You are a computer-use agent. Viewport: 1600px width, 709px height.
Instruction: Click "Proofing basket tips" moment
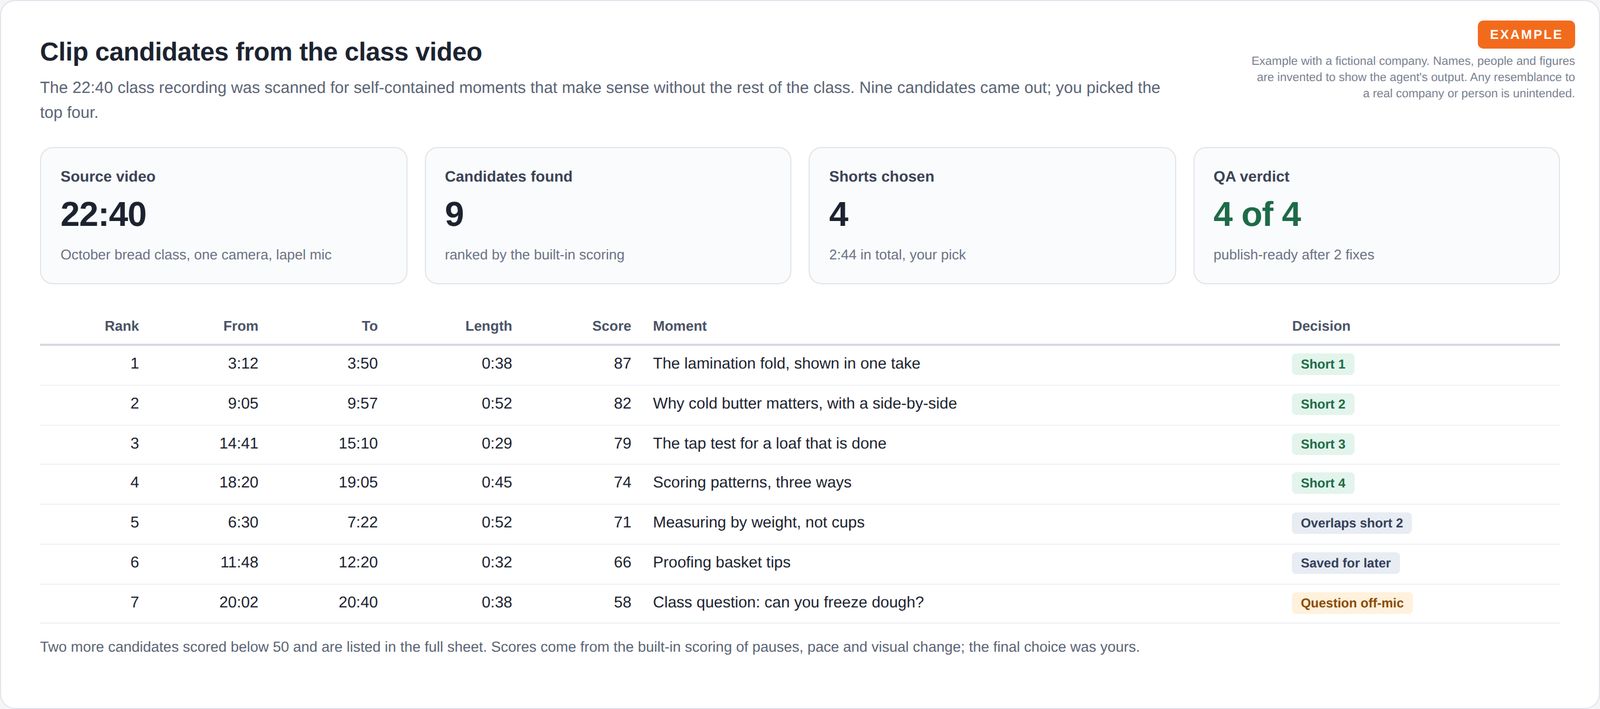pos(722,563)
